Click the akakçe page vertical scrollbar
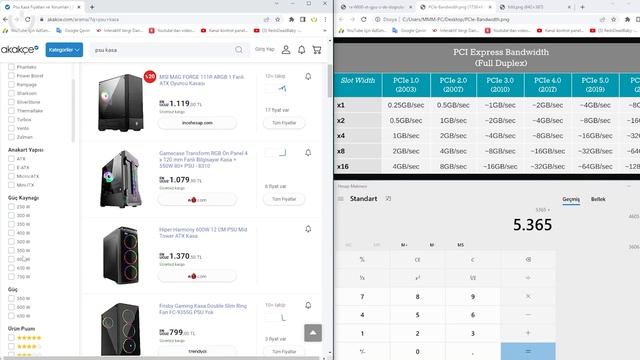This screenshot has height=360, width=640. click(x=330, y=81)
